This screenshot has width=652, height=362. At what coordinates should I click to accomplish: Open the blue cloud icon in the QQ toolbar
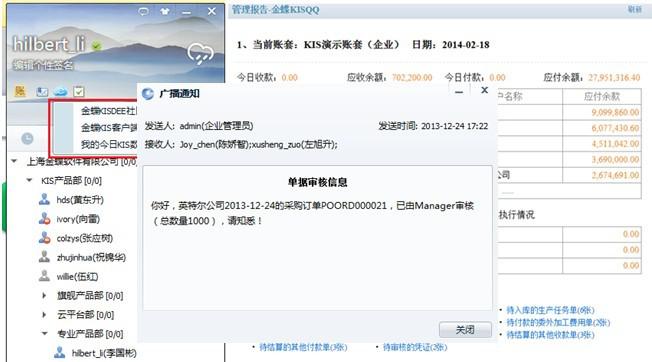61,92
